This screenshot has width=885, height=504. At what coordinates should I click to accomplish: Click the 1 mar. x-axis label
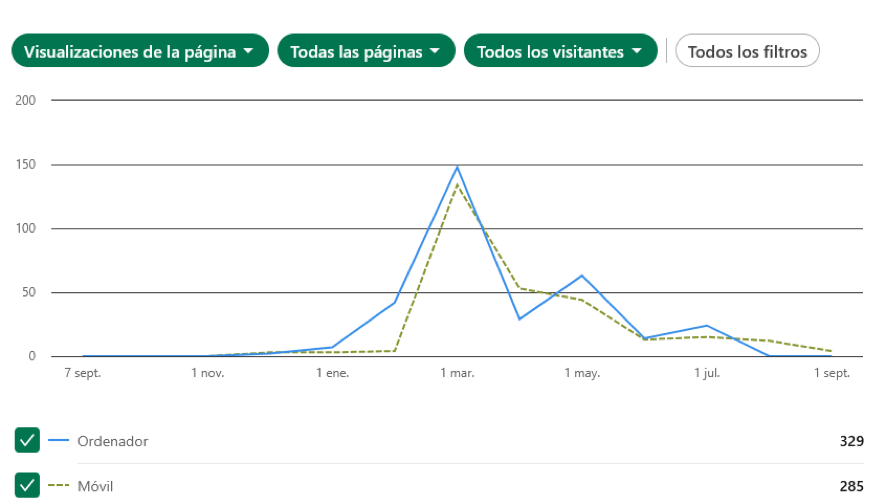[x=457, y=373]
